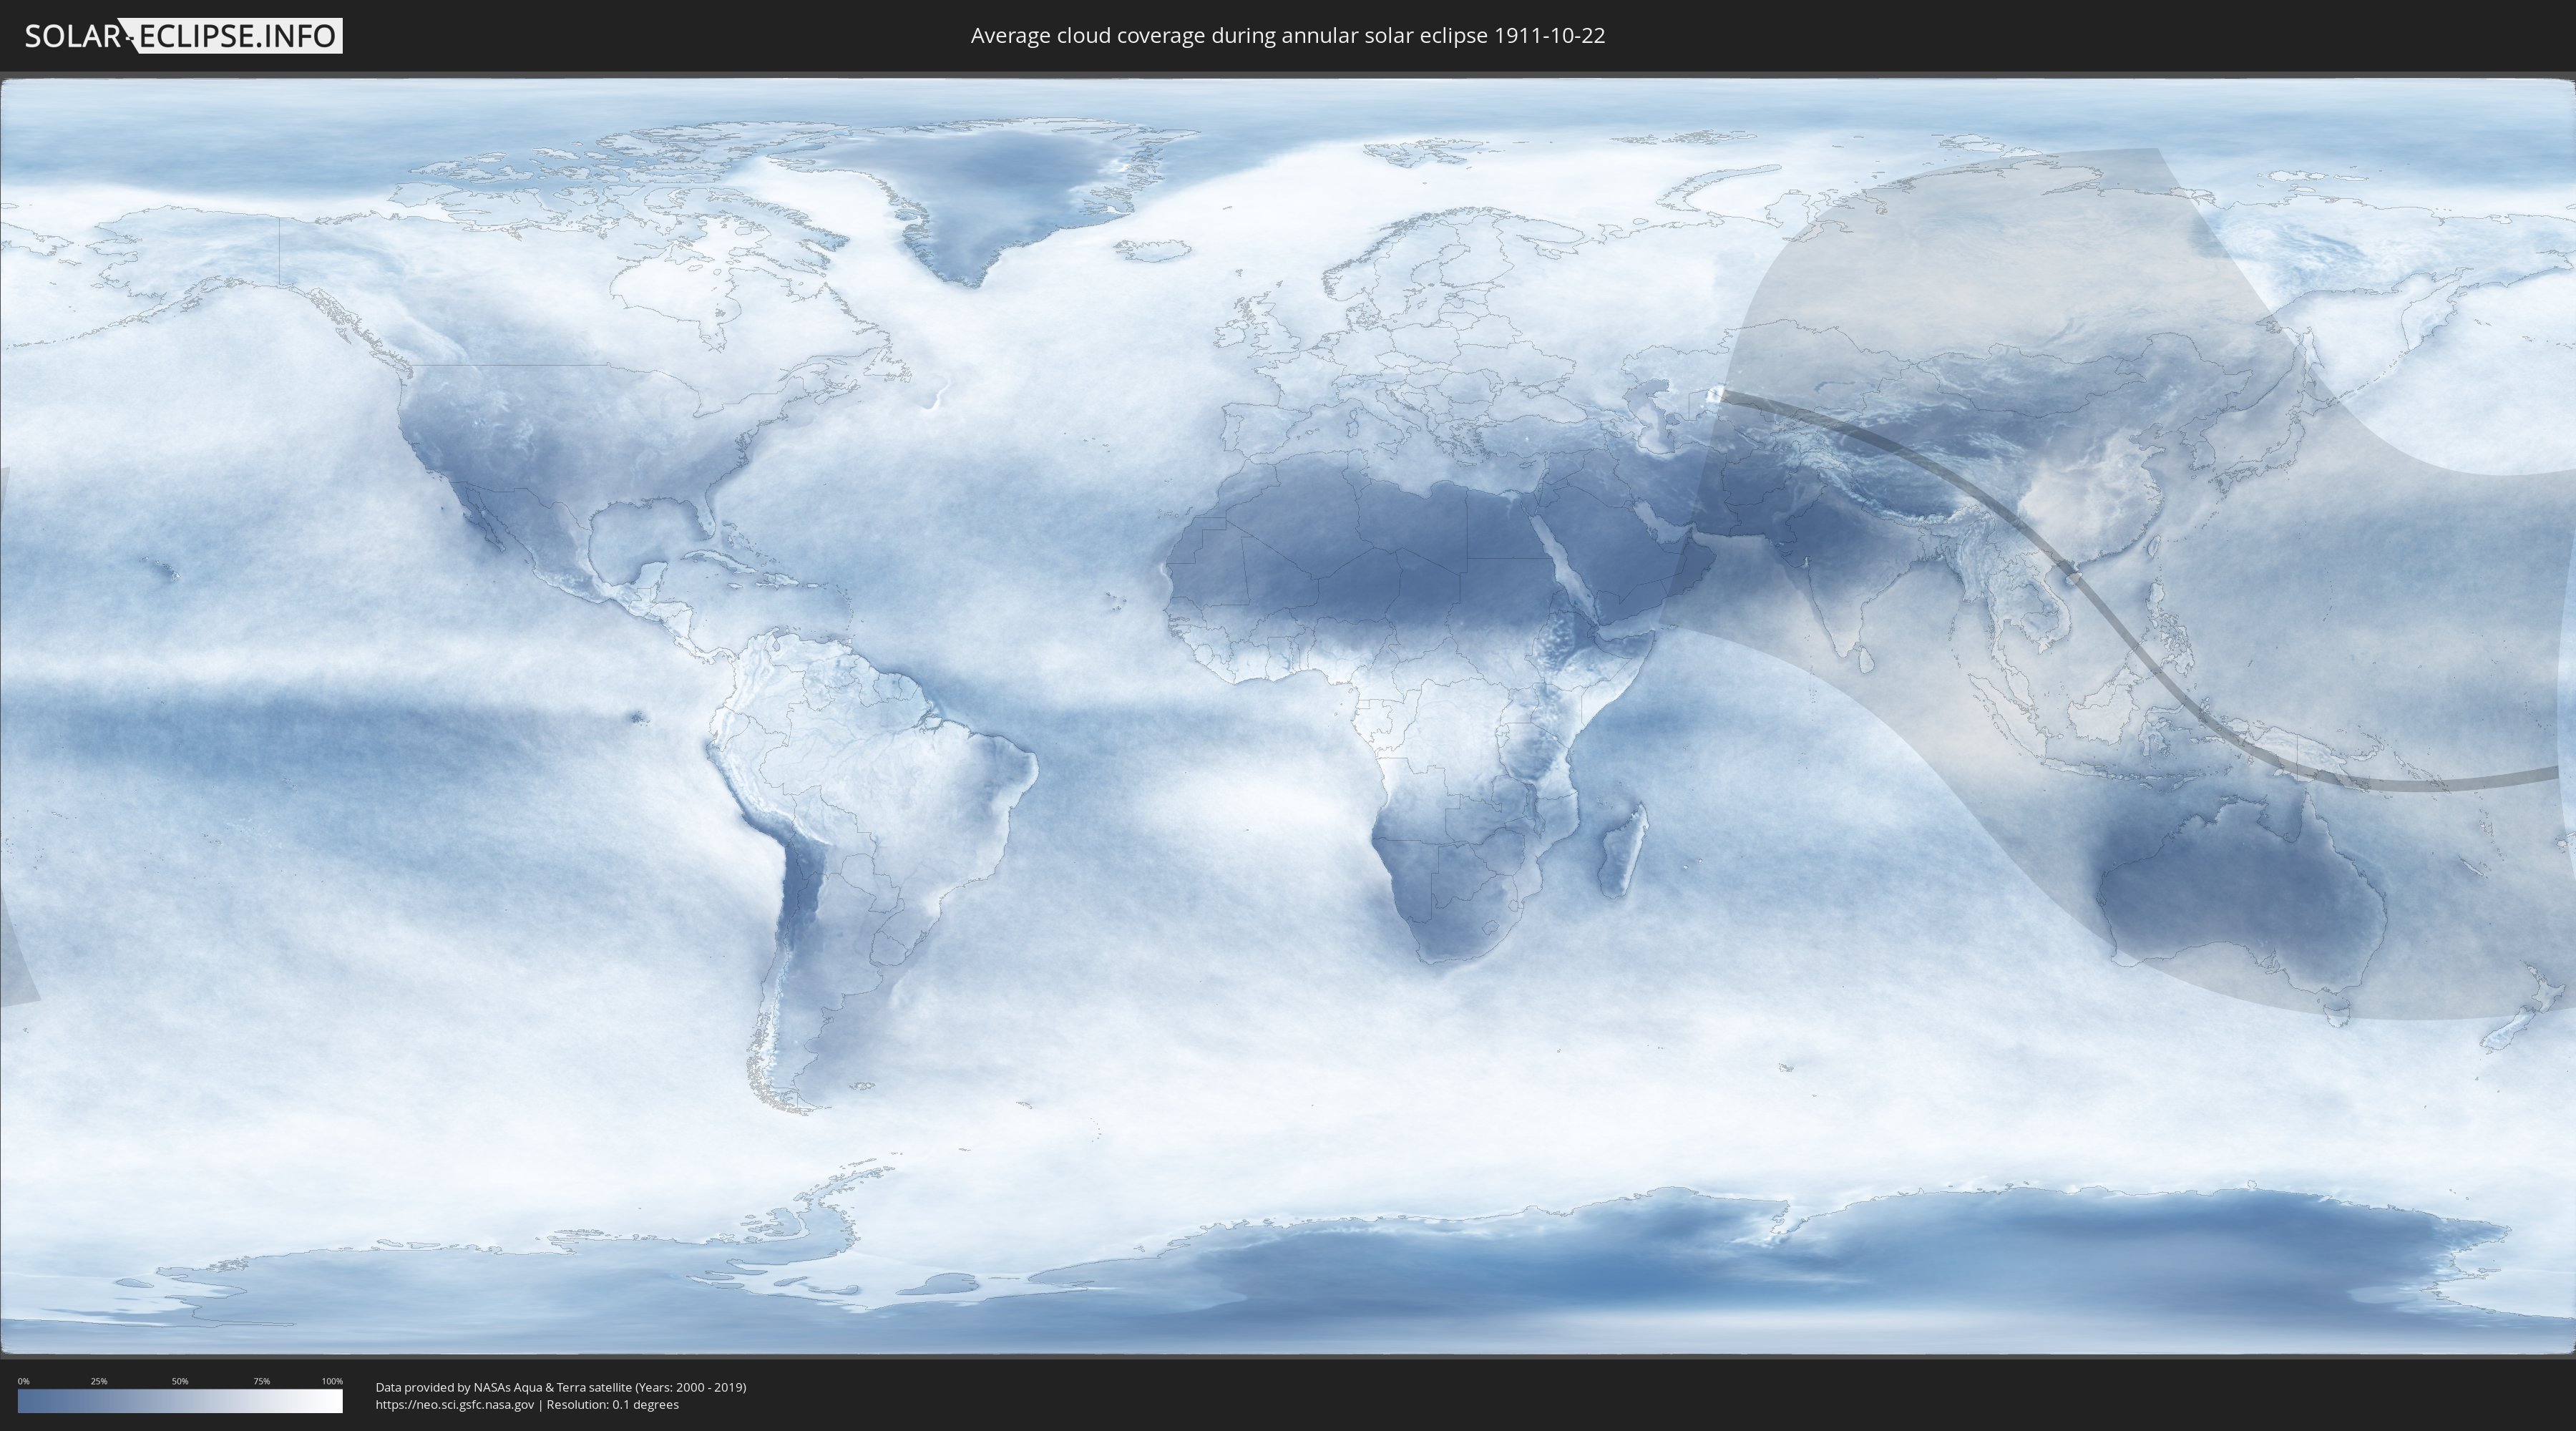Click the 100% legend label
Screen dimensions: 2576x1431
coord(332,1381)
